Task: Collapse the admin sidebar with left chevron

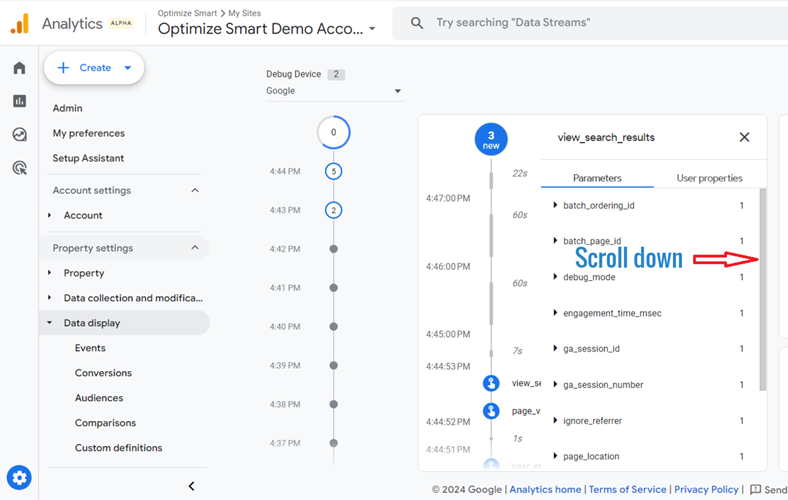Action: (x=191, y=486)
